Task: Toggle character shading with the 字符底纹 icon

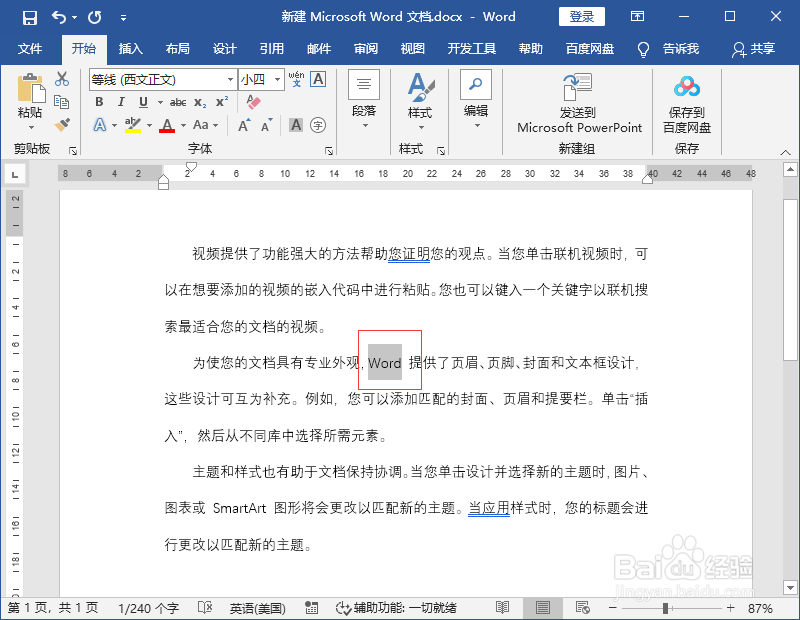Action: [297, 125]
